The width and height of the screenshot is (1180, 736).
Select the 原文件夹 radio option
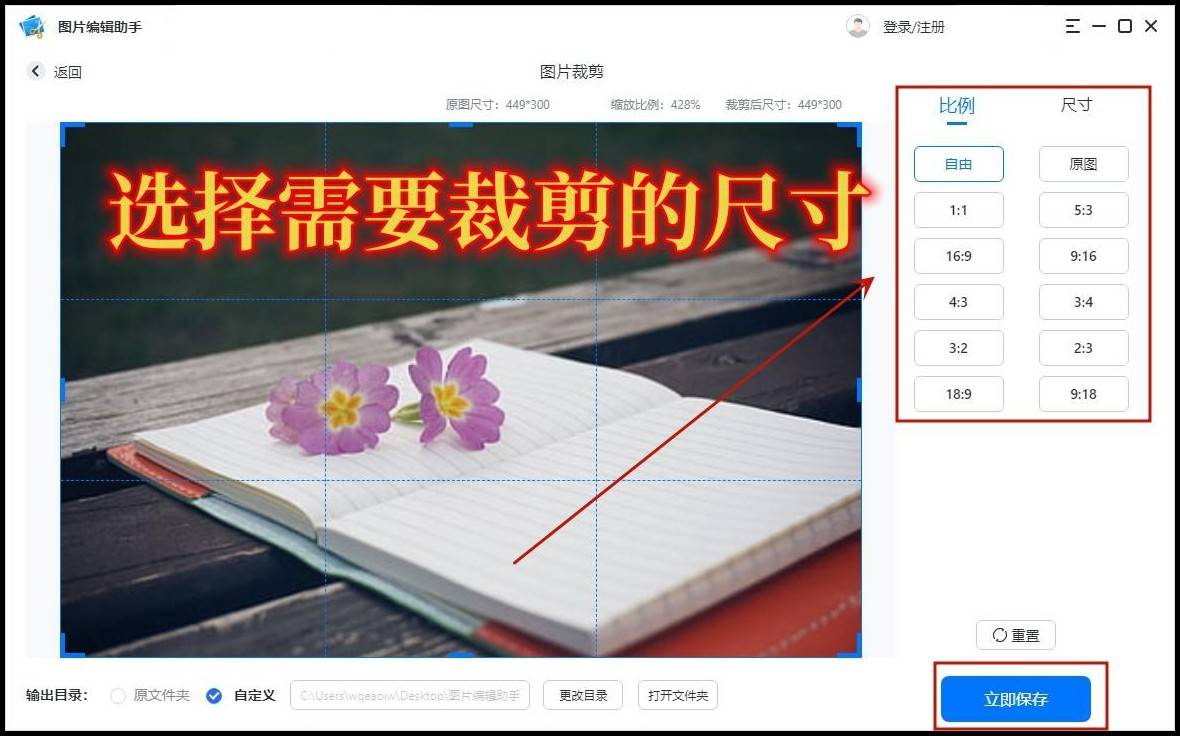click(x=117, y=695)
